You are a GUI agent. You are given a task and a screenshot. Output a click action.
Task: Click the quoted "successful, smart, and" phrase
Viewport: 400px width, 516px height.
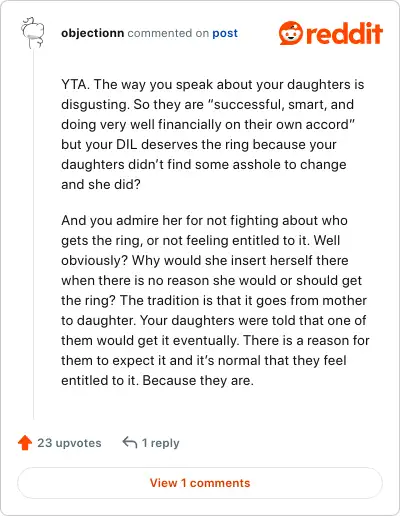(x=281, y=104)
